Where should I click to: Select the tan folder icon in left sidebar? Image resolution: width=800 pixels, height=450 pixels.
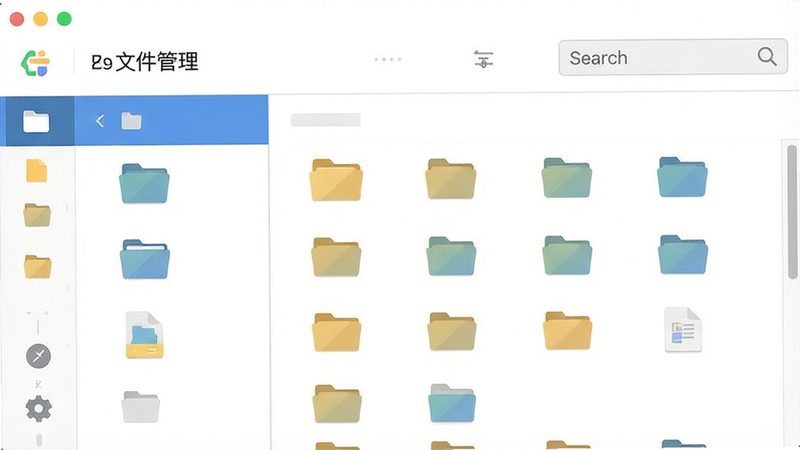point(37,215)
